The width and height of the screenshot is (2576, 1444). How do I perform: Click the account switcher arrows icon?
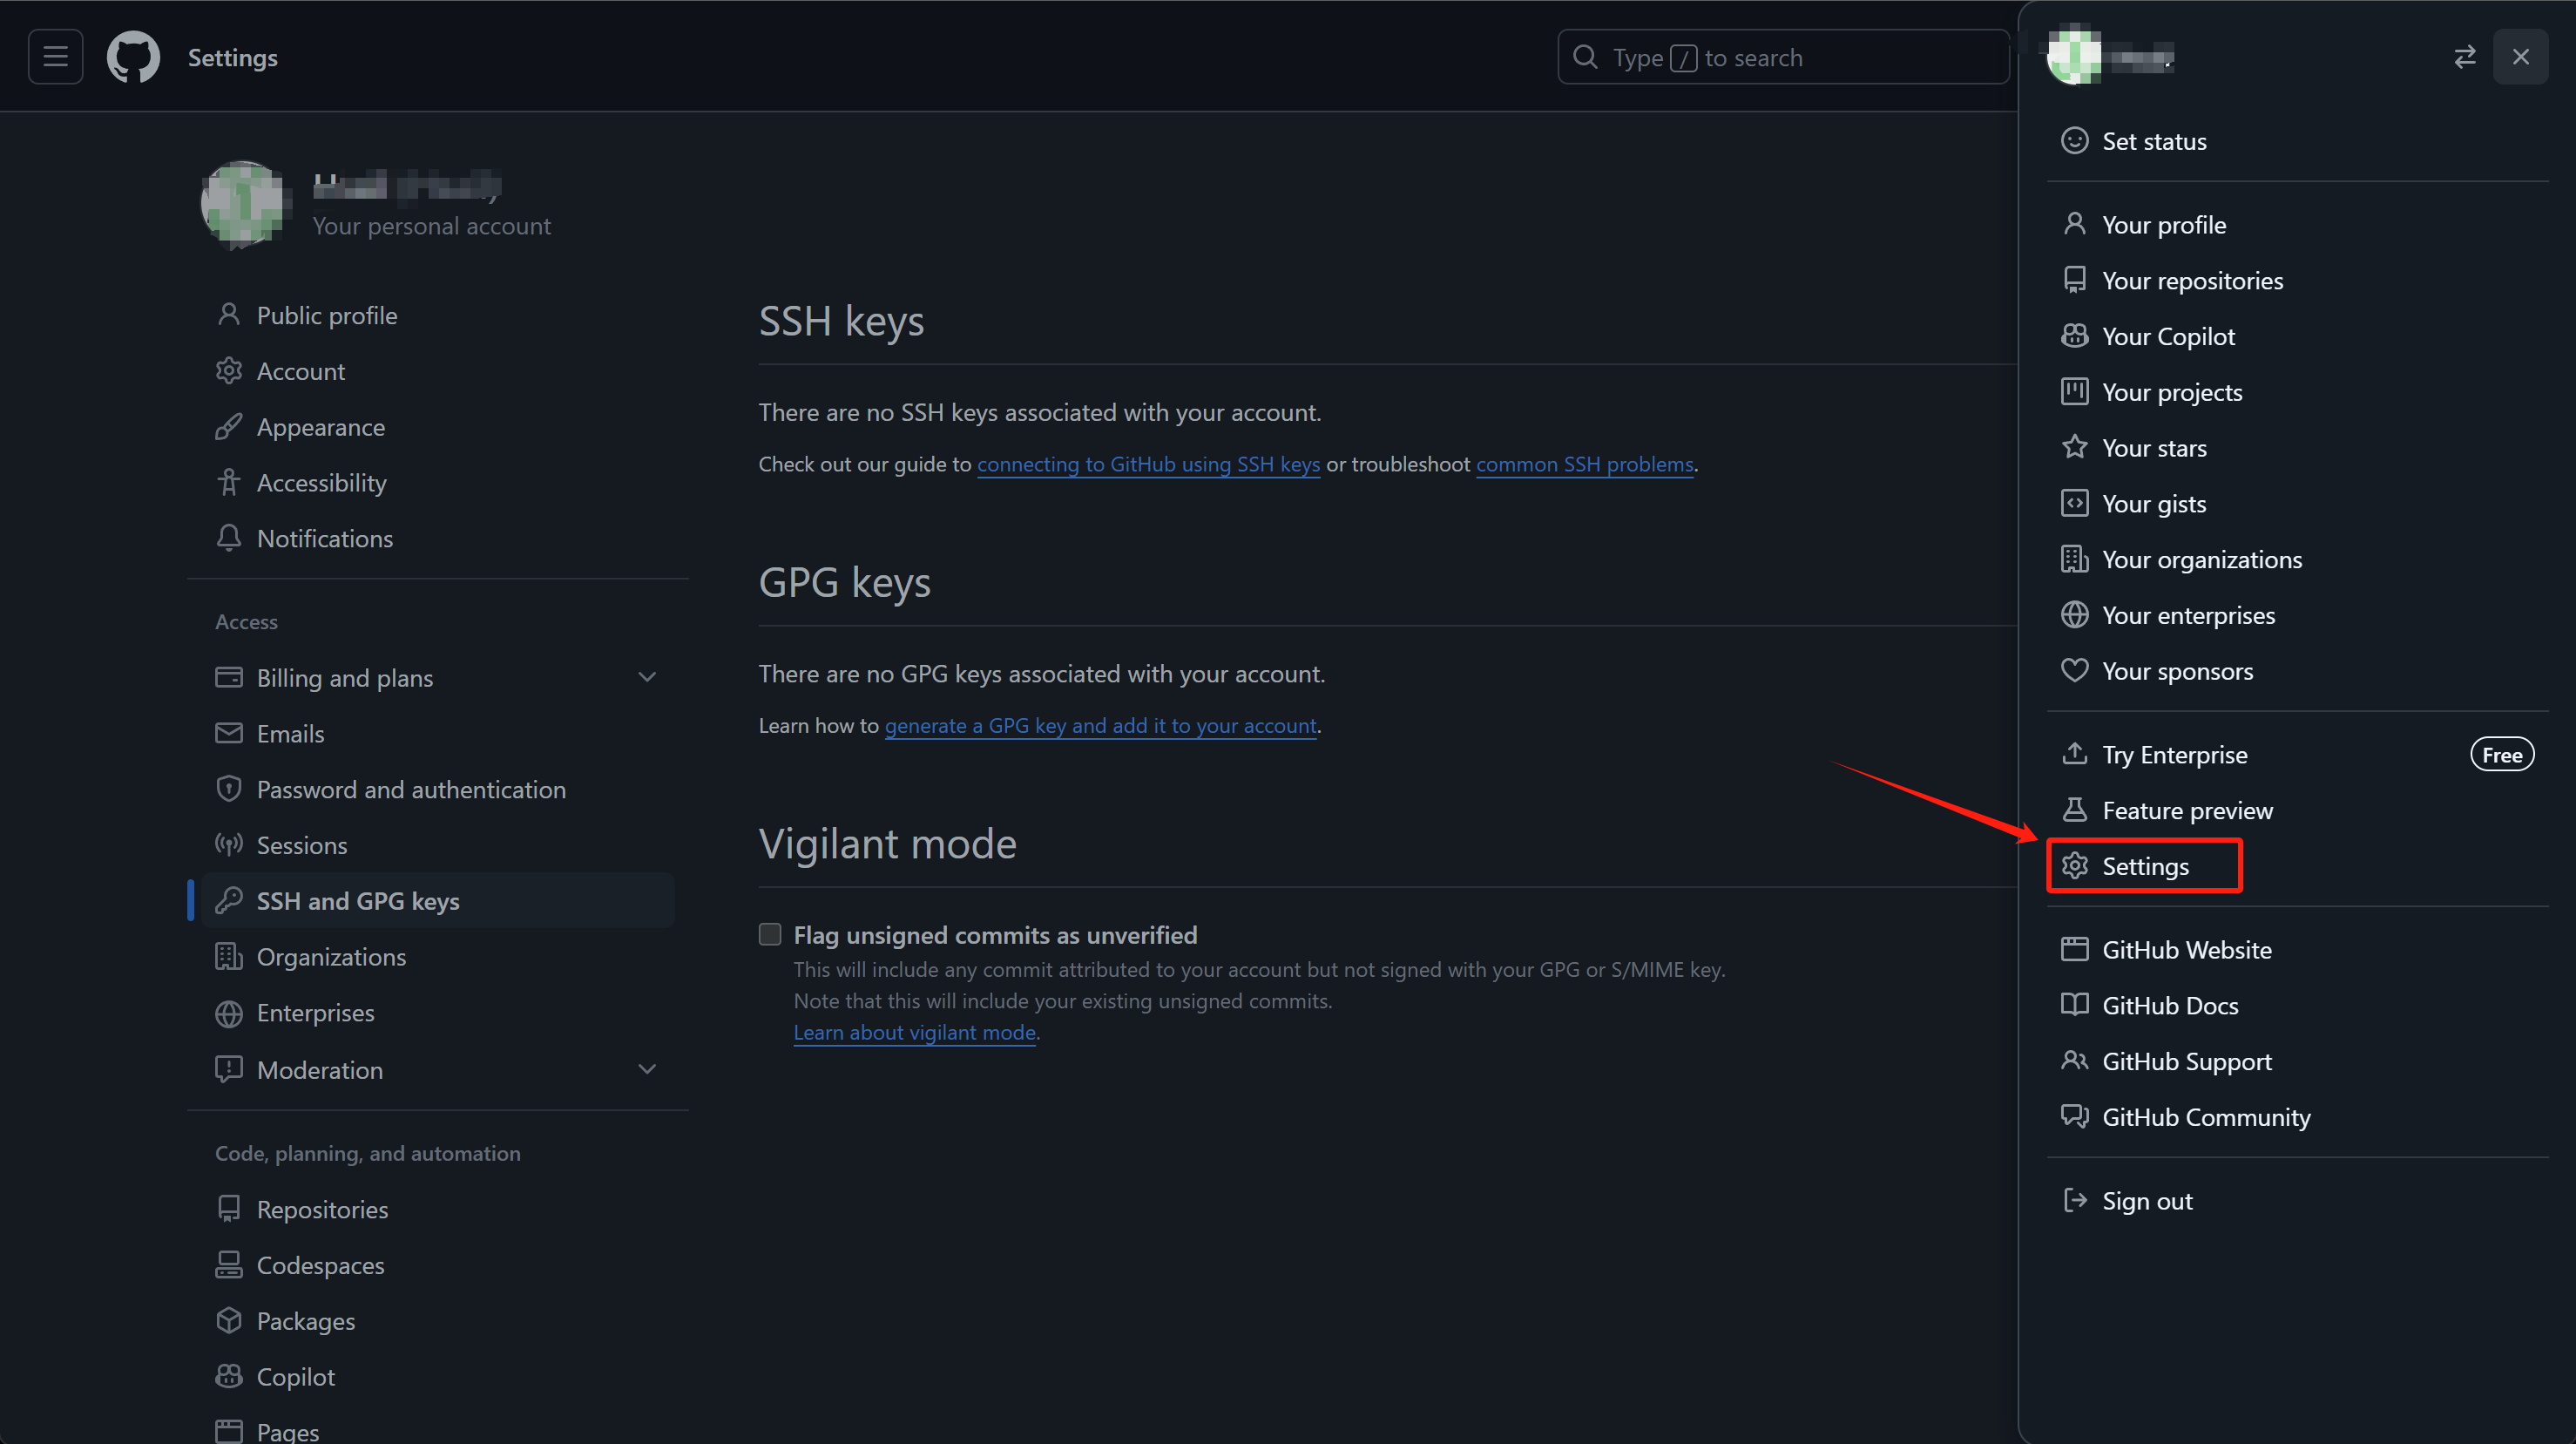(x=2465, y=57)
